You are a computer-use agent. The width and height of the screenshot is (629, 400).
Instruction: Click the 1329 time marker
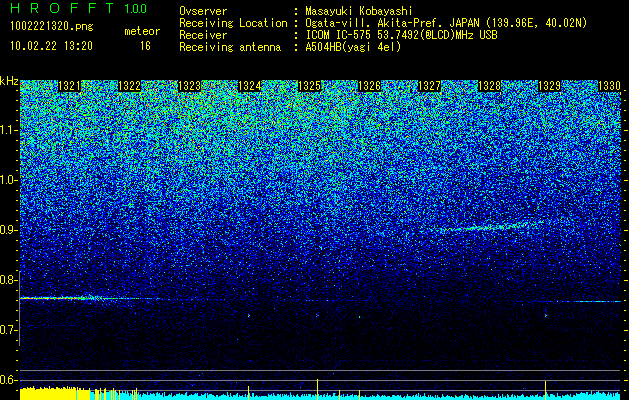[550, 86]
